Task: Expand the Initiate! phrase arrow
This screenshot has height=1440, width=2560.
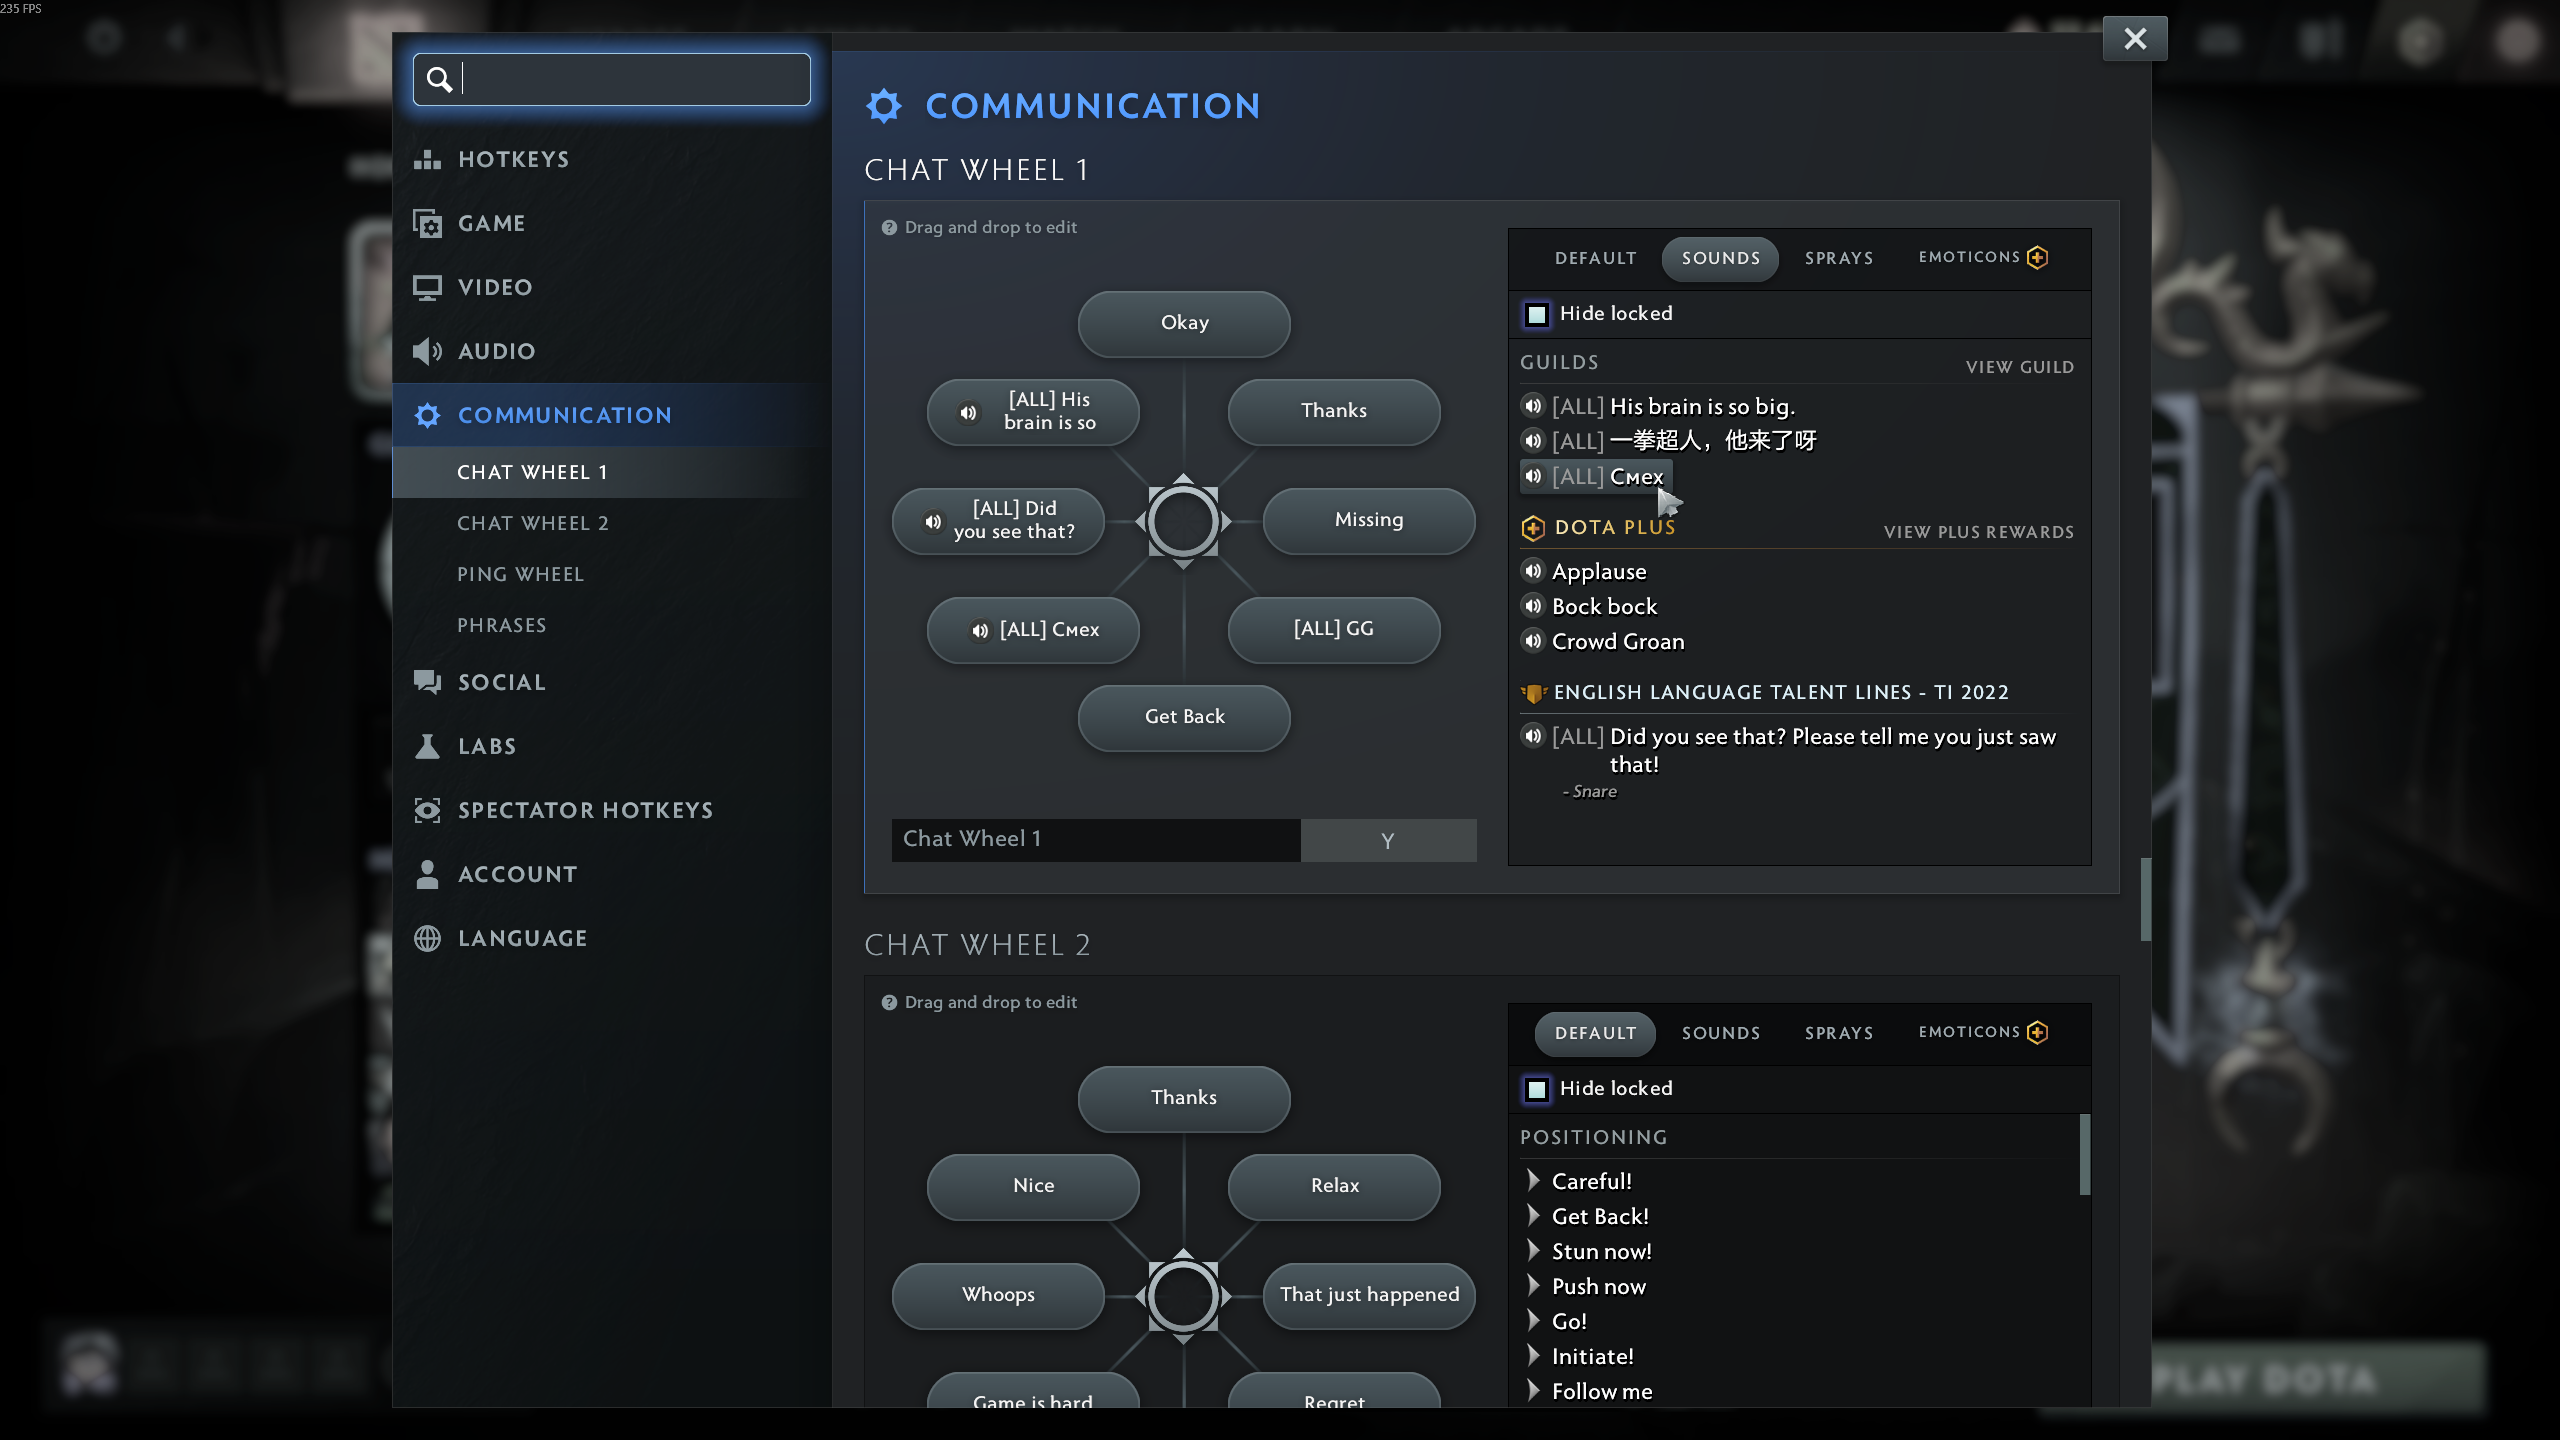Action: (1533, 1356)
